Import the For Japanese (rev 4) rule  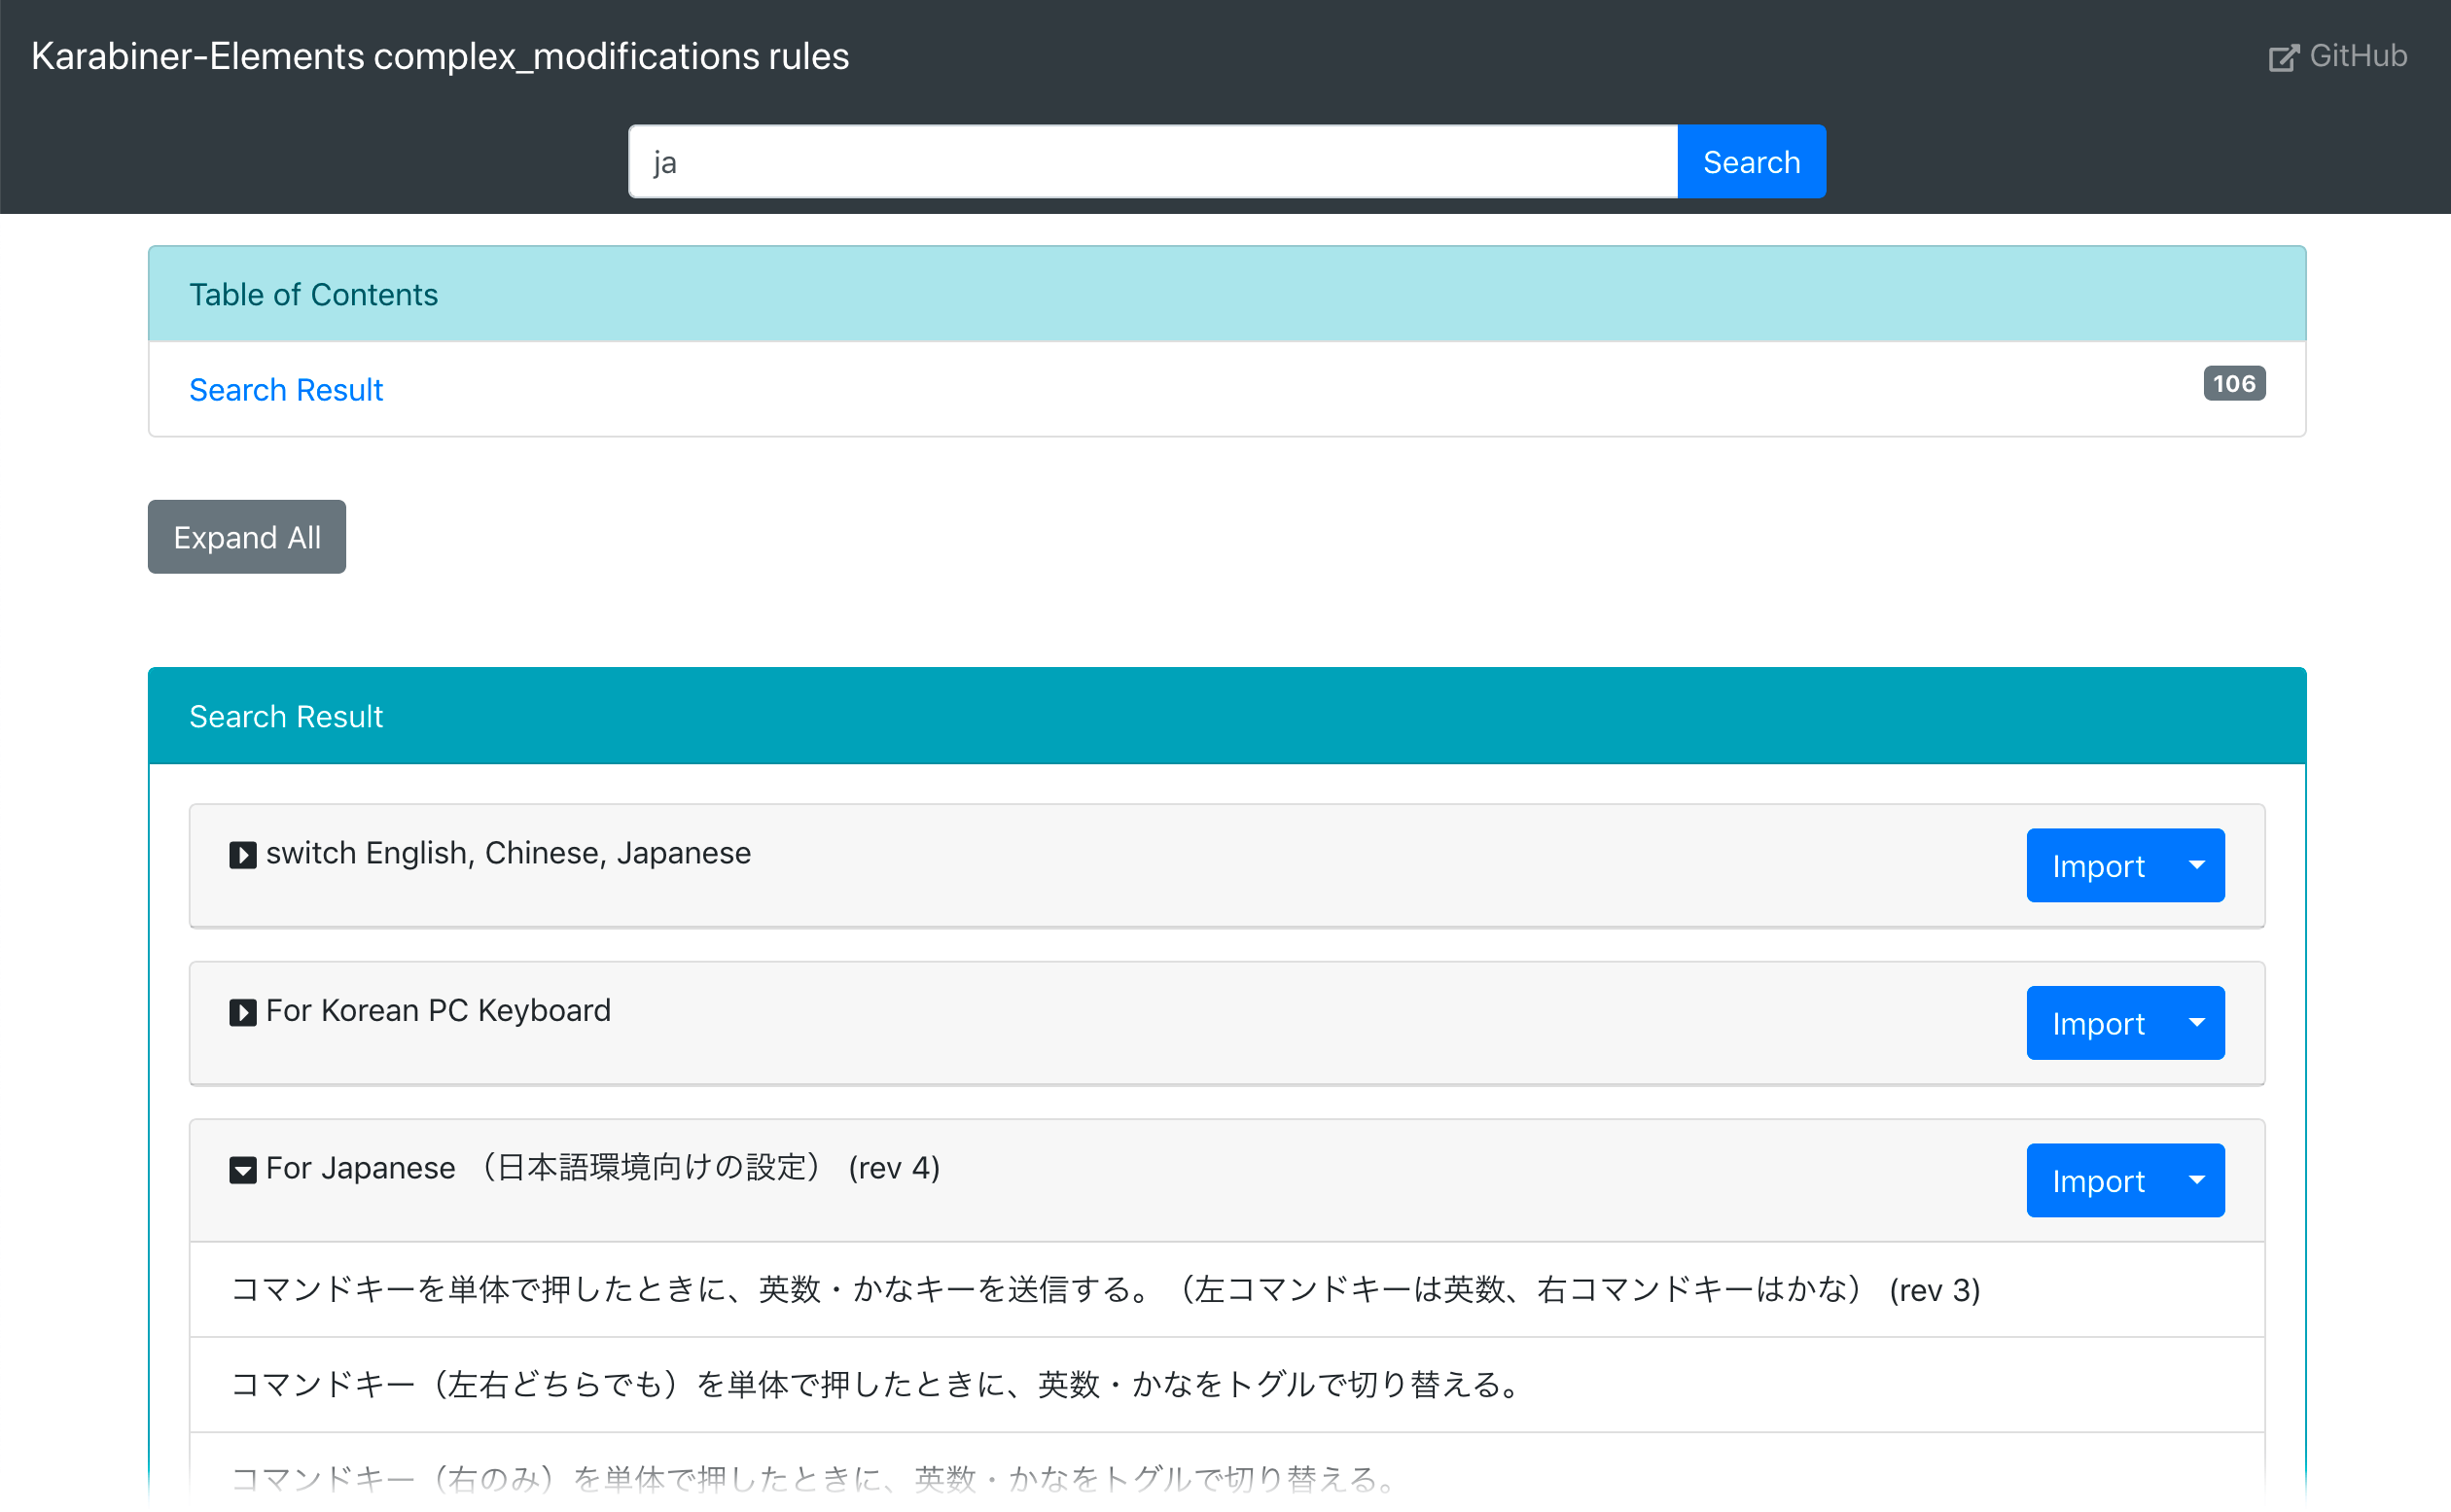coord(2098,1180)
